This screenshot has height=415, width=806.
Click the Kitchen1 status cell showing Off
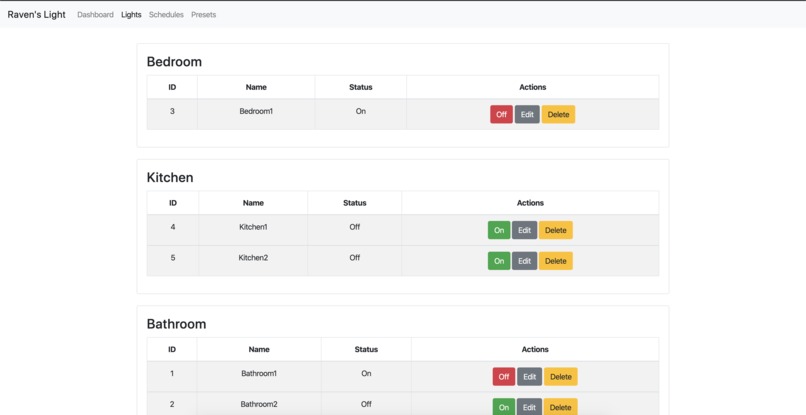click(x=355, y=230)
